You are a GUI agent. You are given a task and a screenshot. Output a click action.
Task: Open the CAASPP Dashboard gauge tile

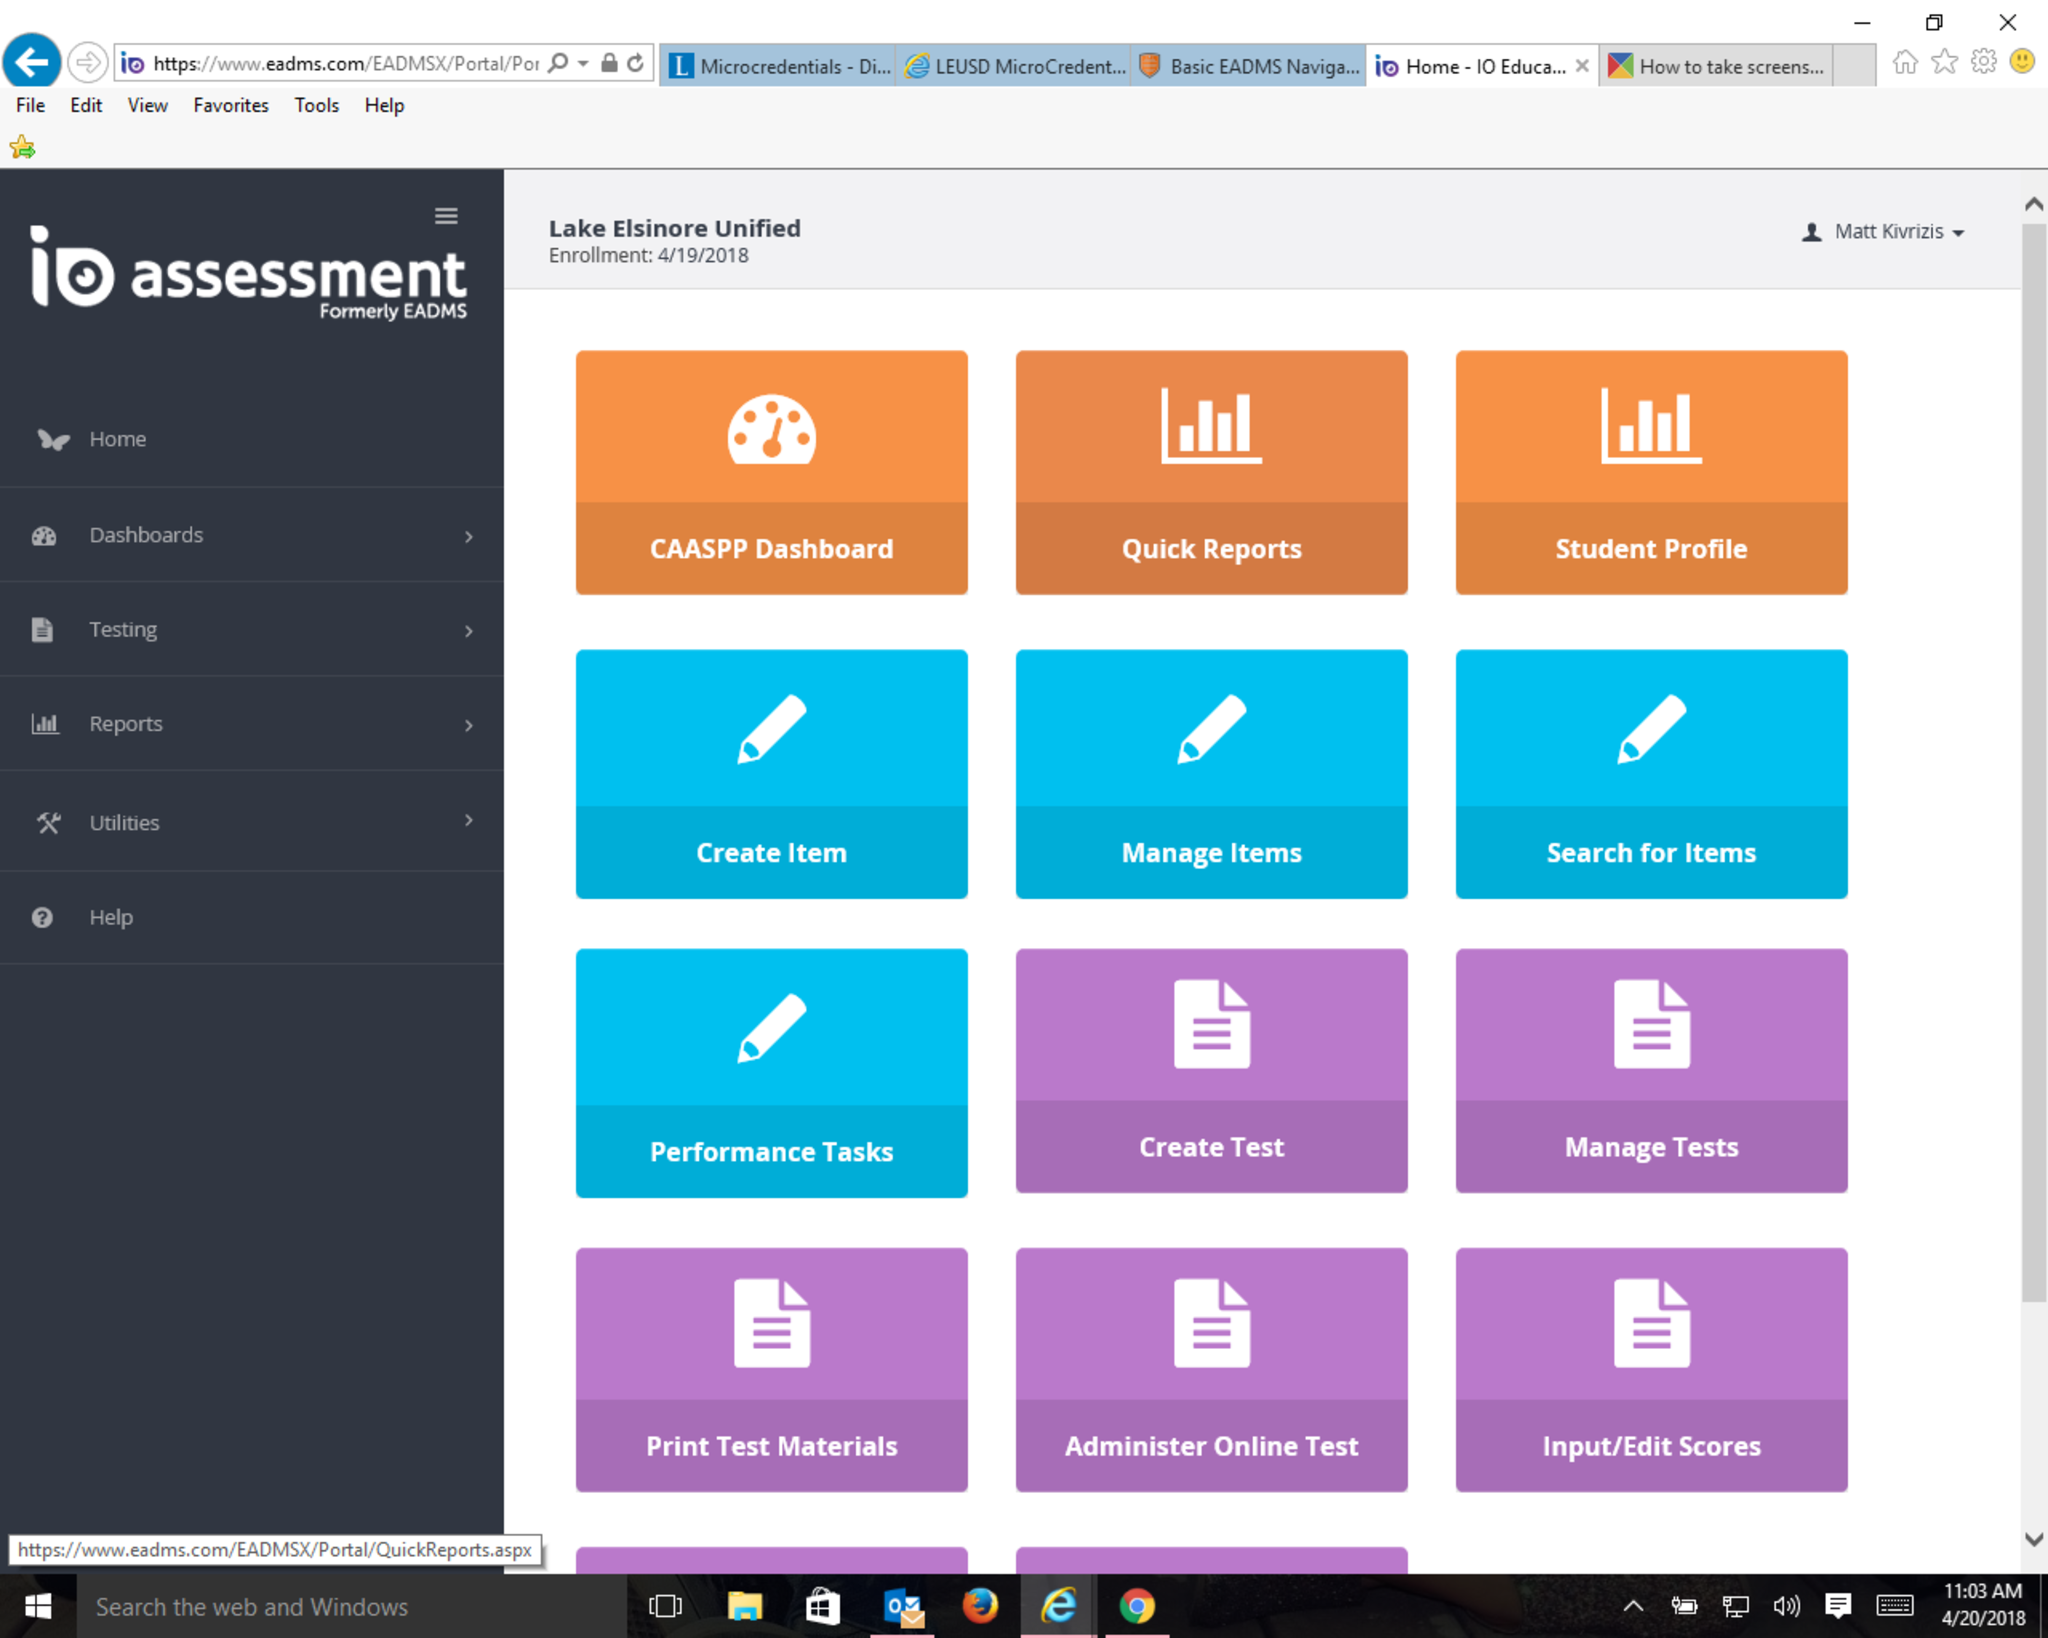[771, 472]
